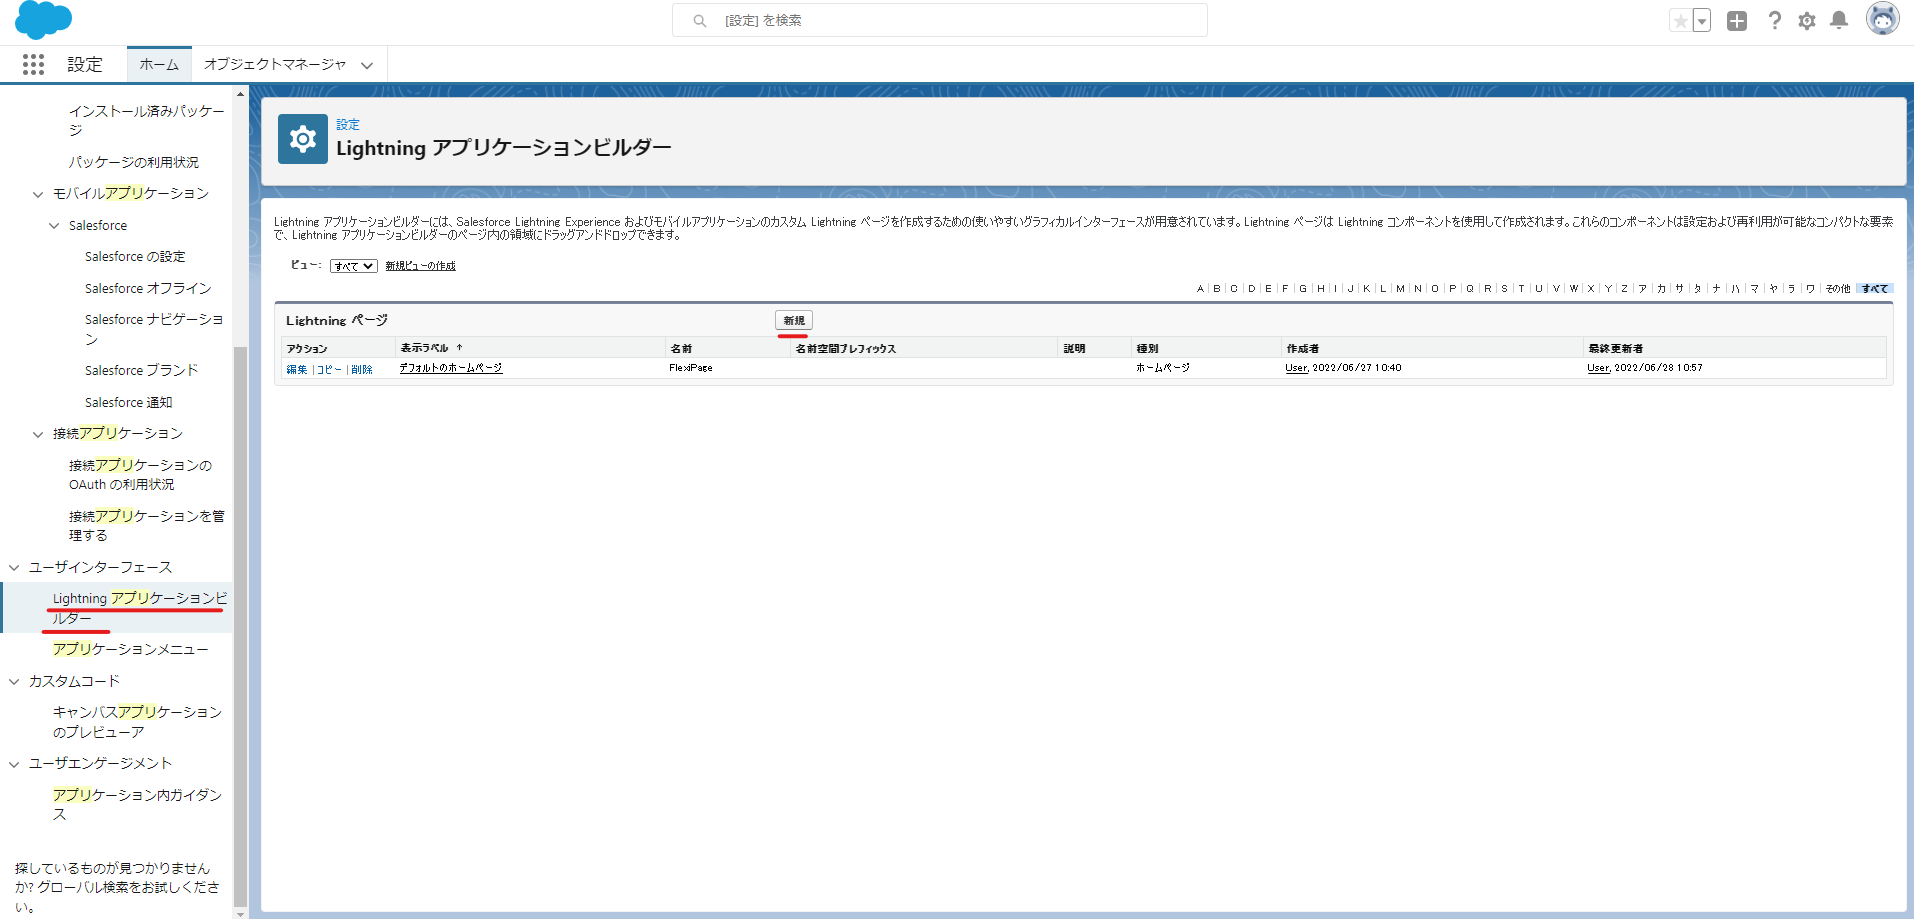Open 接続アプリケーションの OAuth の利用状況
This screenshot has height=919, width=1914.
click(x=140, y=475)
